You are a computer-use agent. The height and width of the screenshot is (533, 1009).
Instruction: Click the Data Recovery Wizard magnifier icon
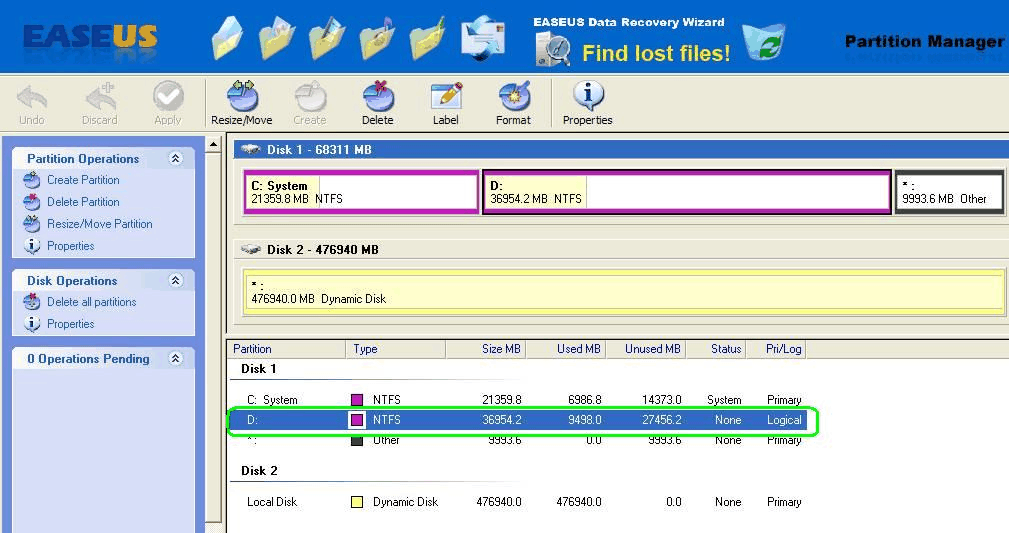[x=553, y=50]
